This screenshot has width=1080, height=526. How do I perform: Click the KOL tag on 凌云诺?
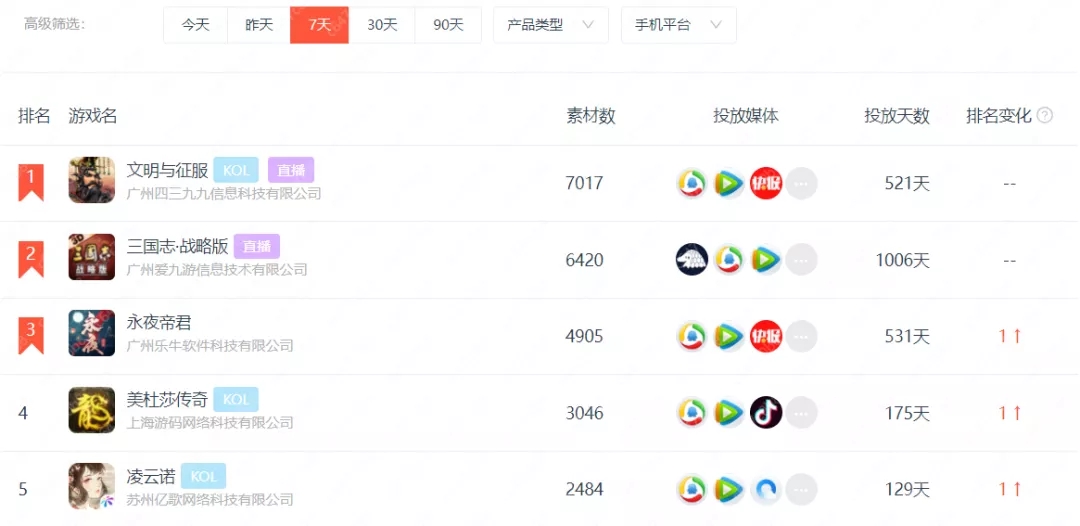coord(203,476)
